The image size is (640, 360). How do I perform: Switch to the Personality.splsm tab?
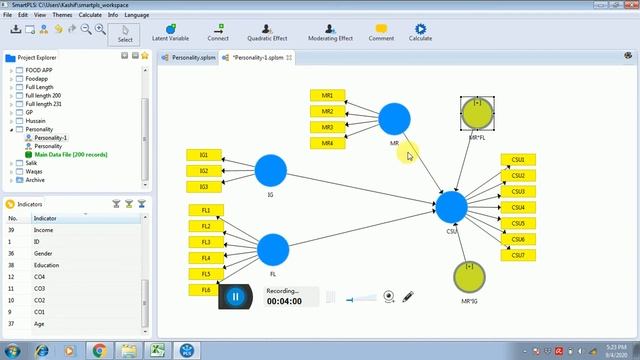click(189, 58)
